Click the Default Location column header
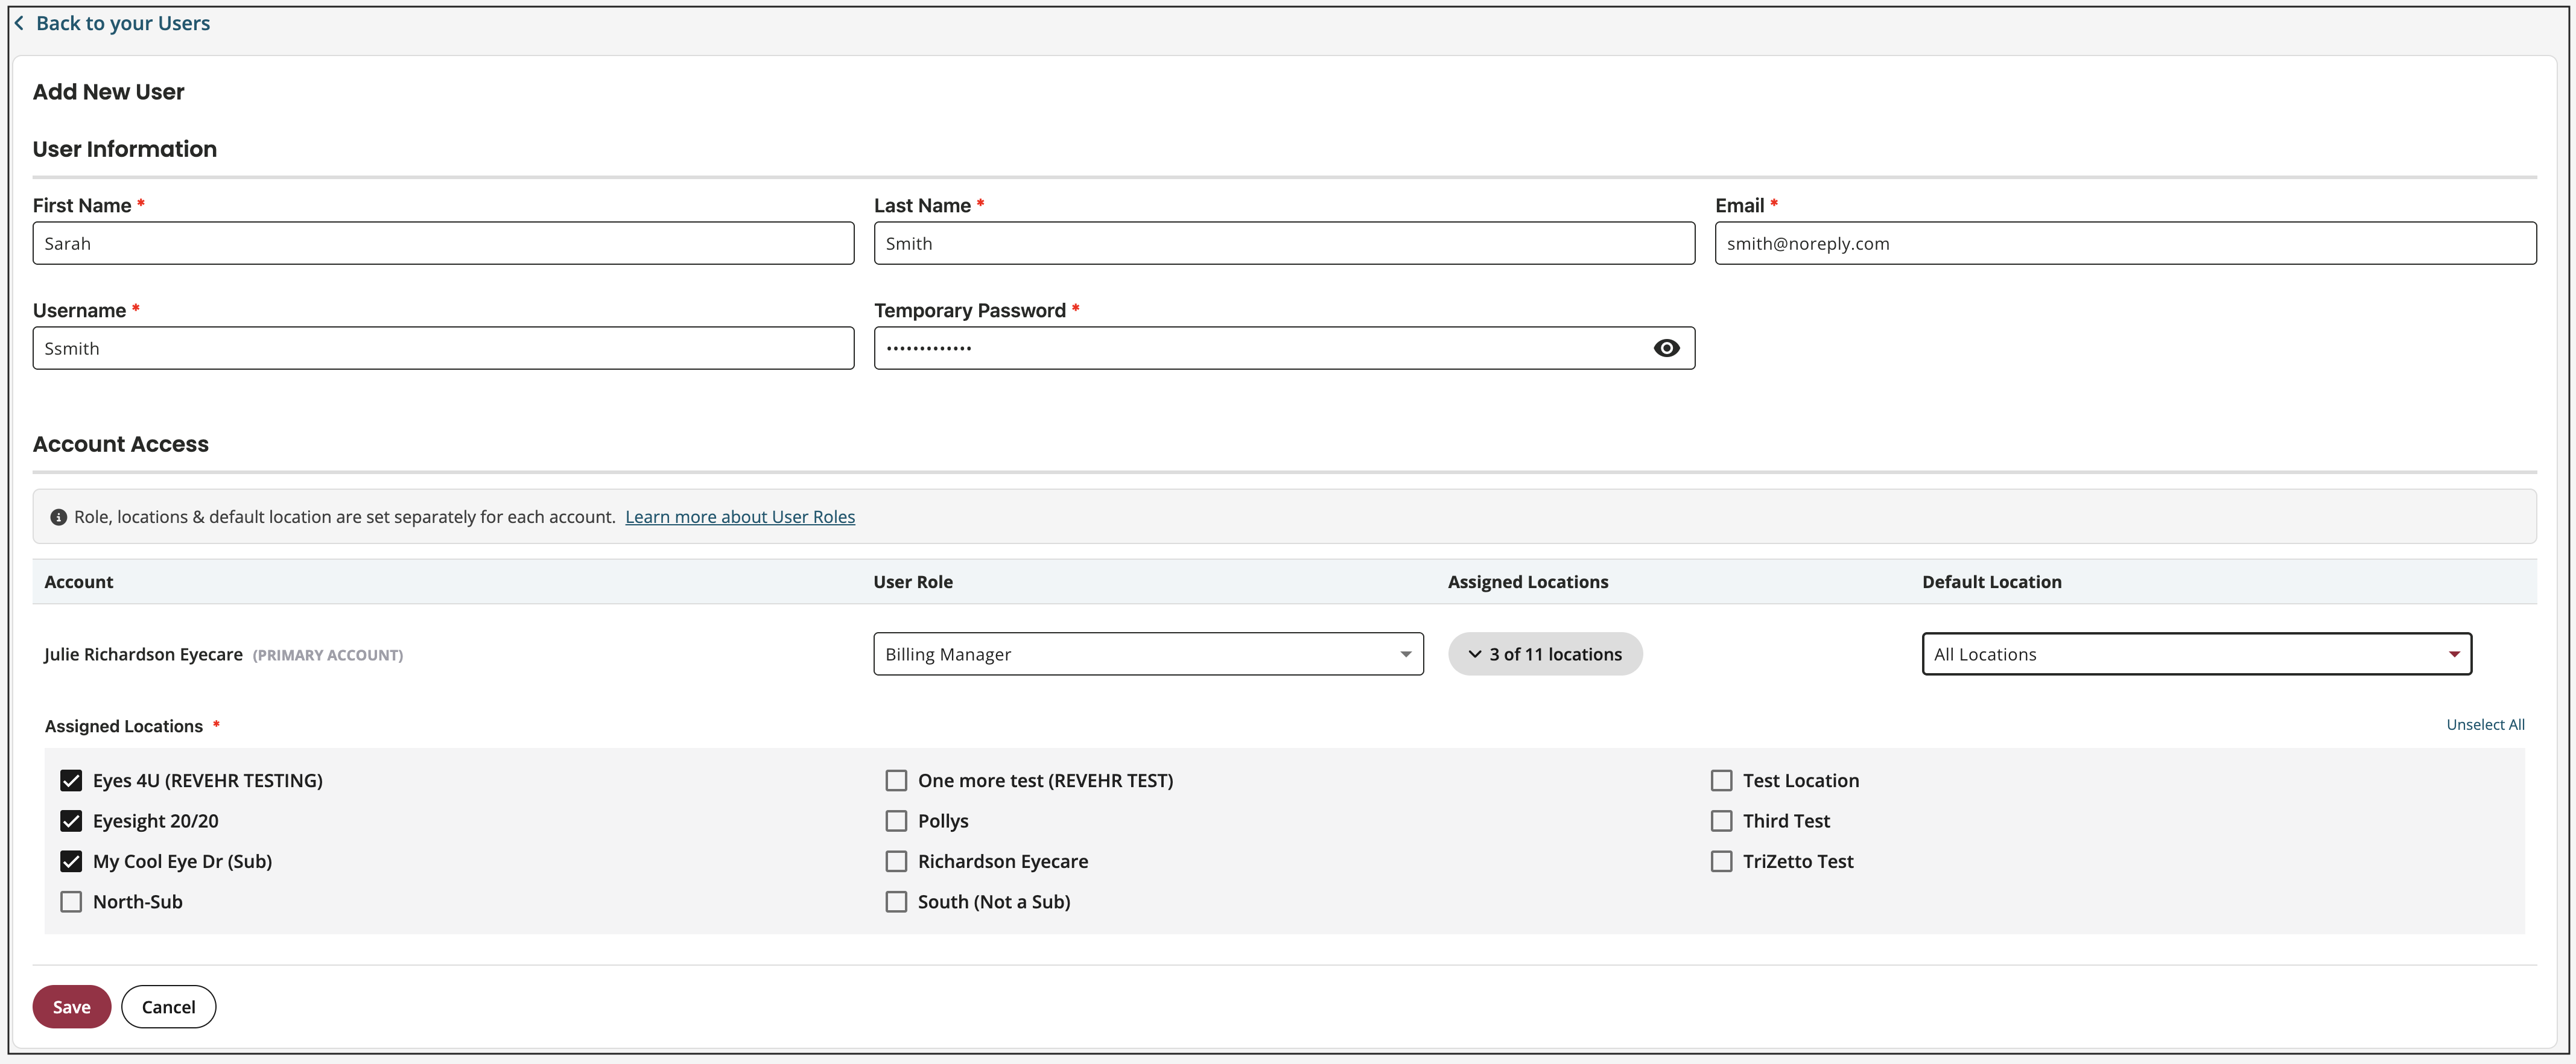 point(1992,582)
